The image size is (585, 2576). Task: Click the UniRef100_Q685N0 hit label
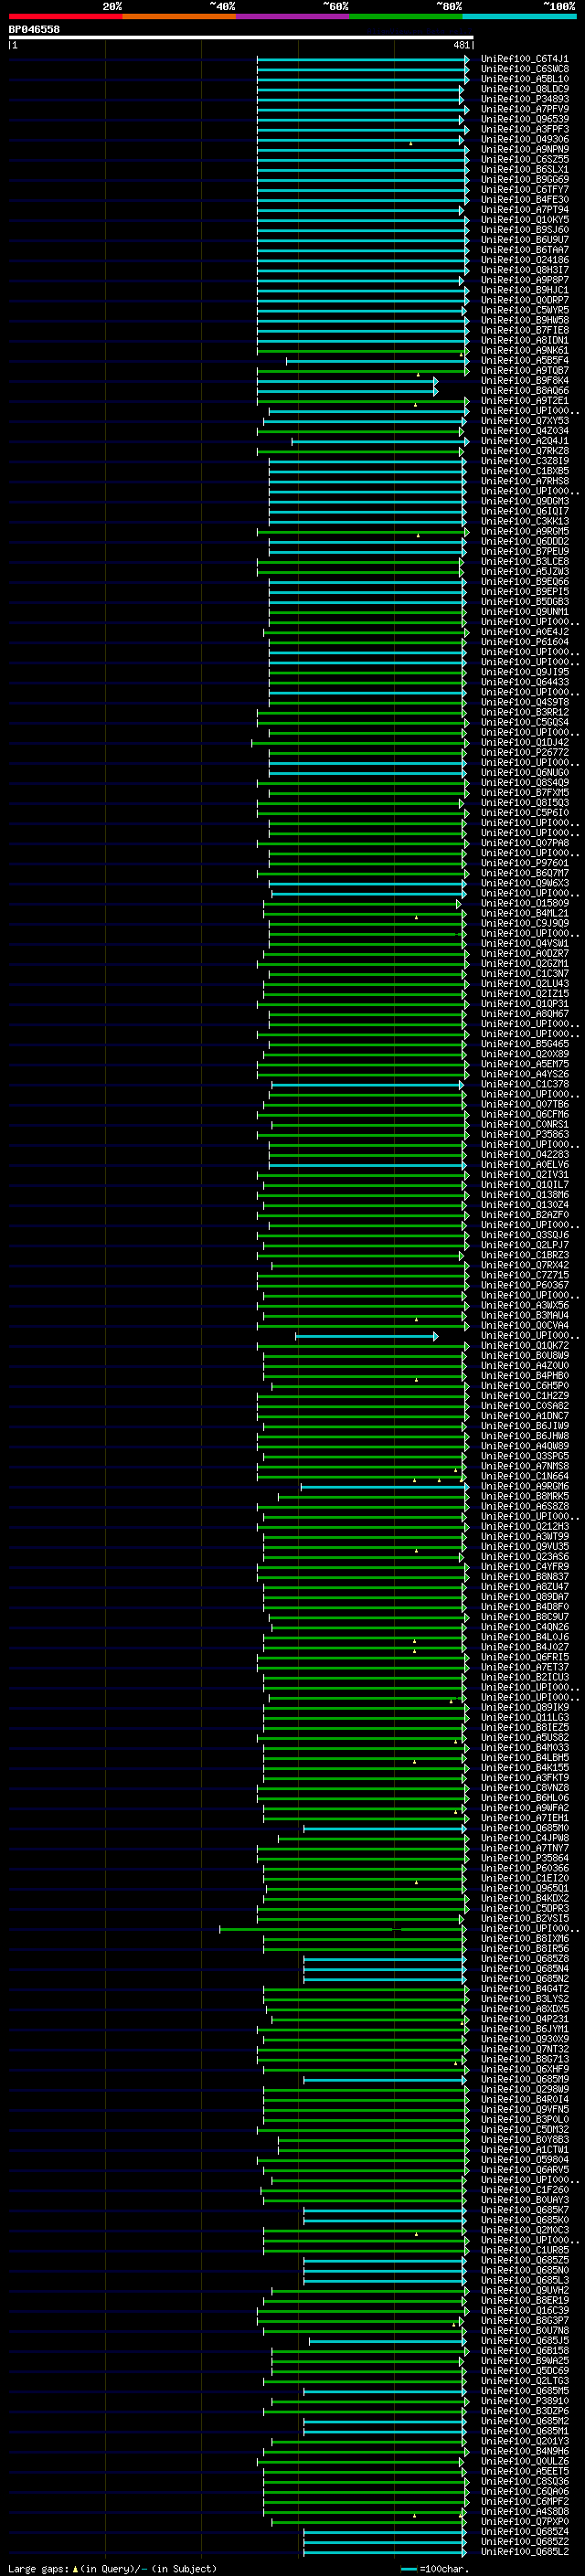click(524, 2270)
